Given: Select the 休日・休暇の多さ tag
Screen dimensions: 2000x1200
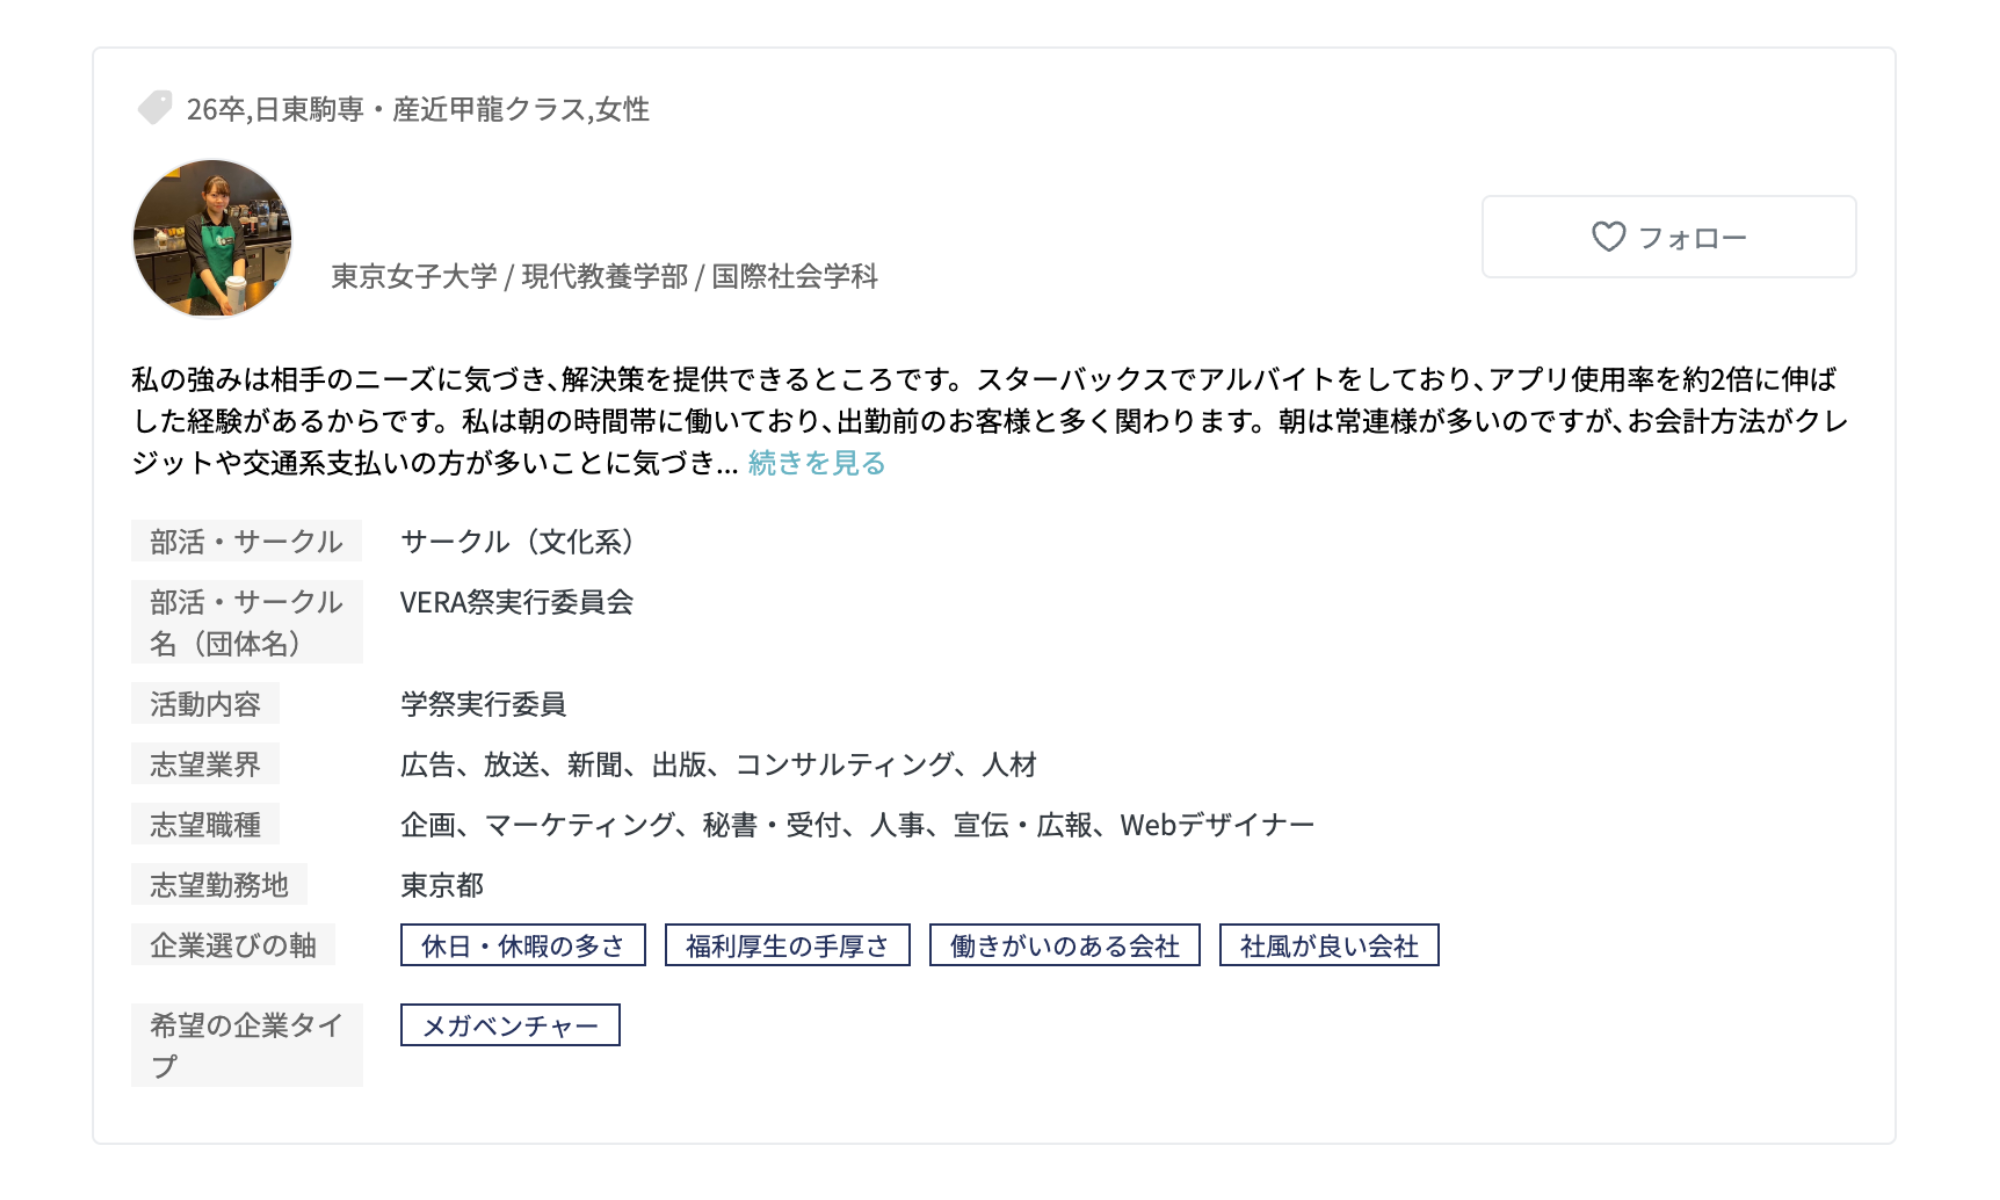Looking at the screenshot, I should click(522, 945).
